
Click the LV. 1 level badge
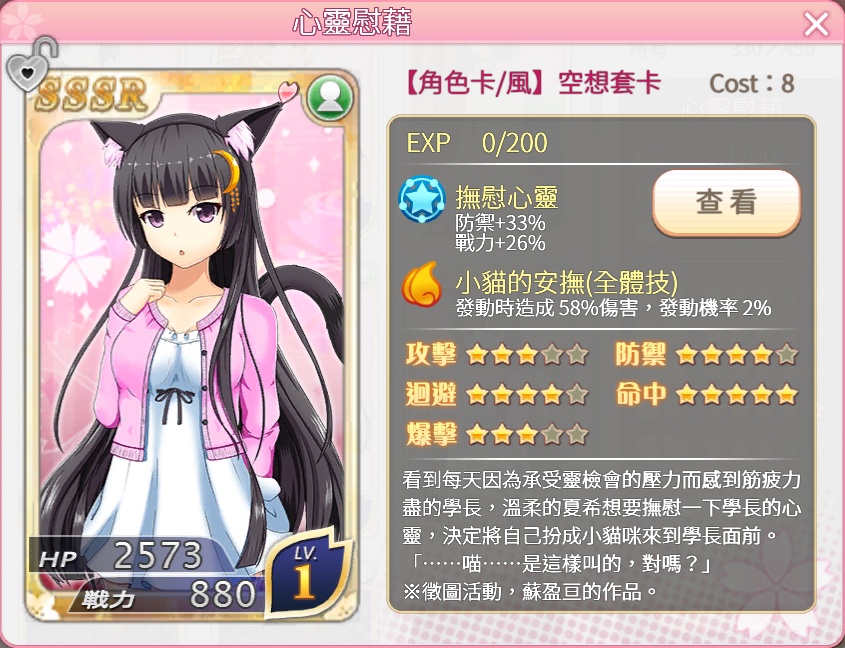coord(307,572)
